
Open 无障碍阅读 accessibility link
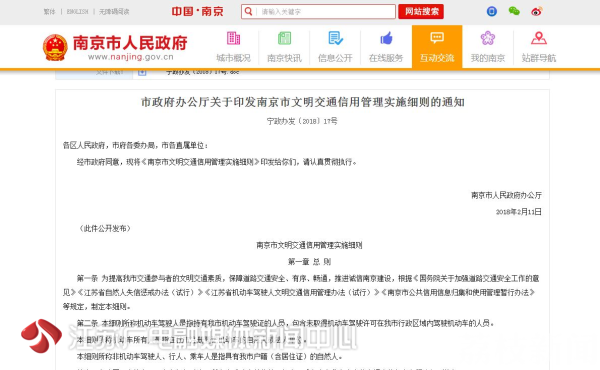(114, 12)
